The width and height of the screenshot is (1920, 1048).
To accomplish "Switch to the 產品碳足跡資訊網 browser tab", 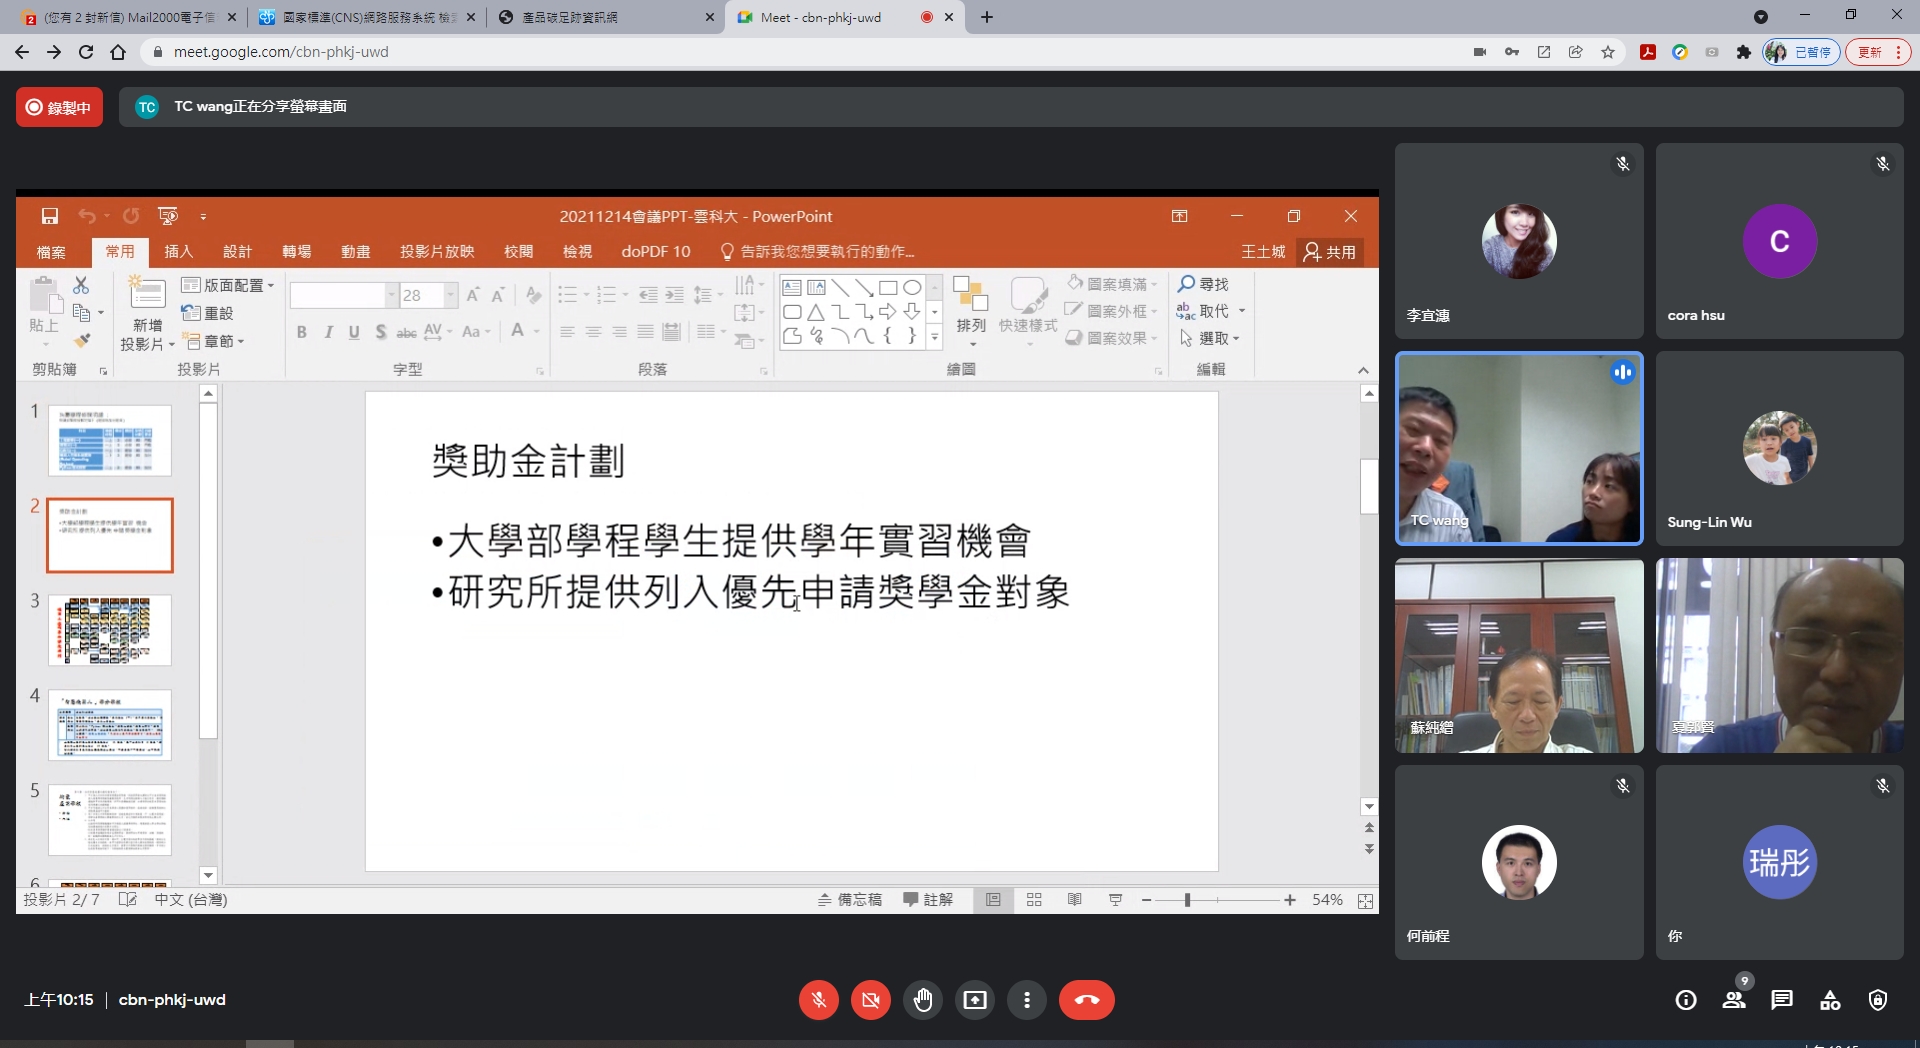I will 604,17.
